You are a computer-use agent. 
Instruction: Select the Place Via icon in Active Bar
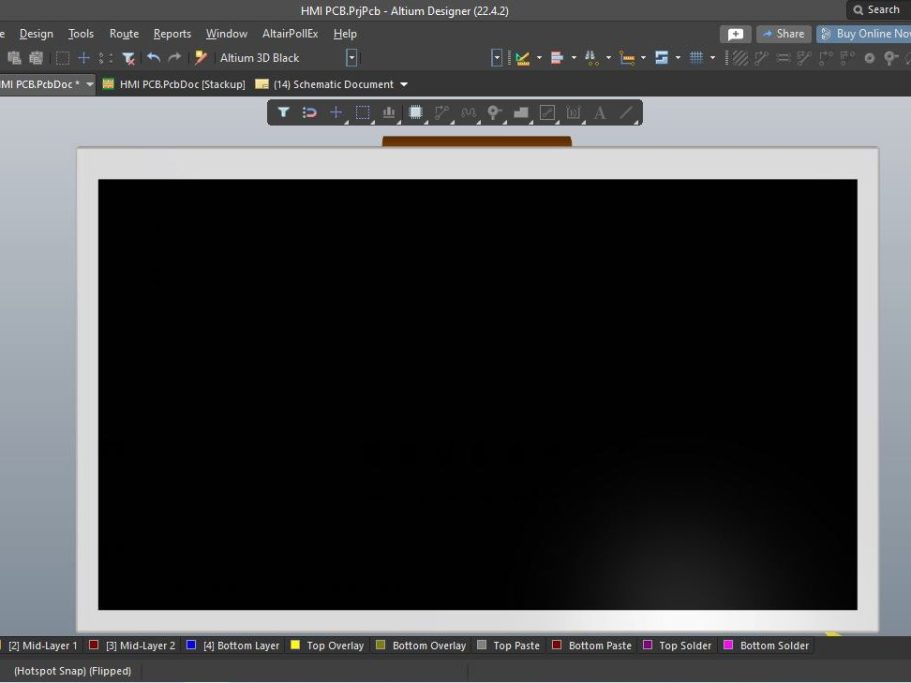tap(494, 112)
